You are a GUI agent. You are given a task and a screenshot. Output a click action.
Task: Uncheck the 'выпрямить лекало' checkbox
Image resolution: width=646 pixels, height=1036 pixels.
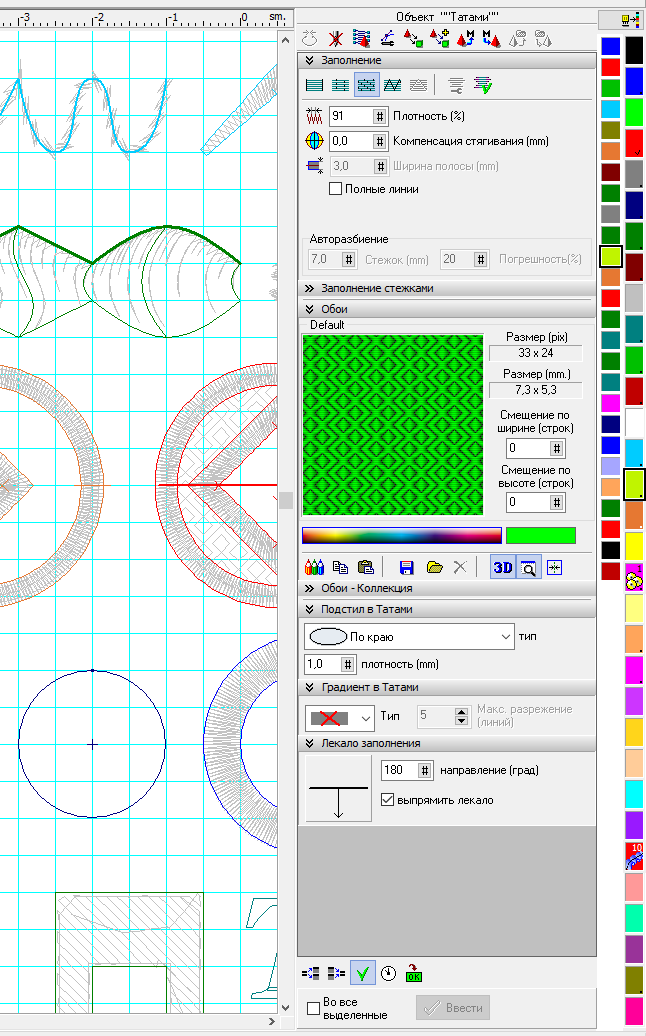pyautogui.click(x=388, y=800)
